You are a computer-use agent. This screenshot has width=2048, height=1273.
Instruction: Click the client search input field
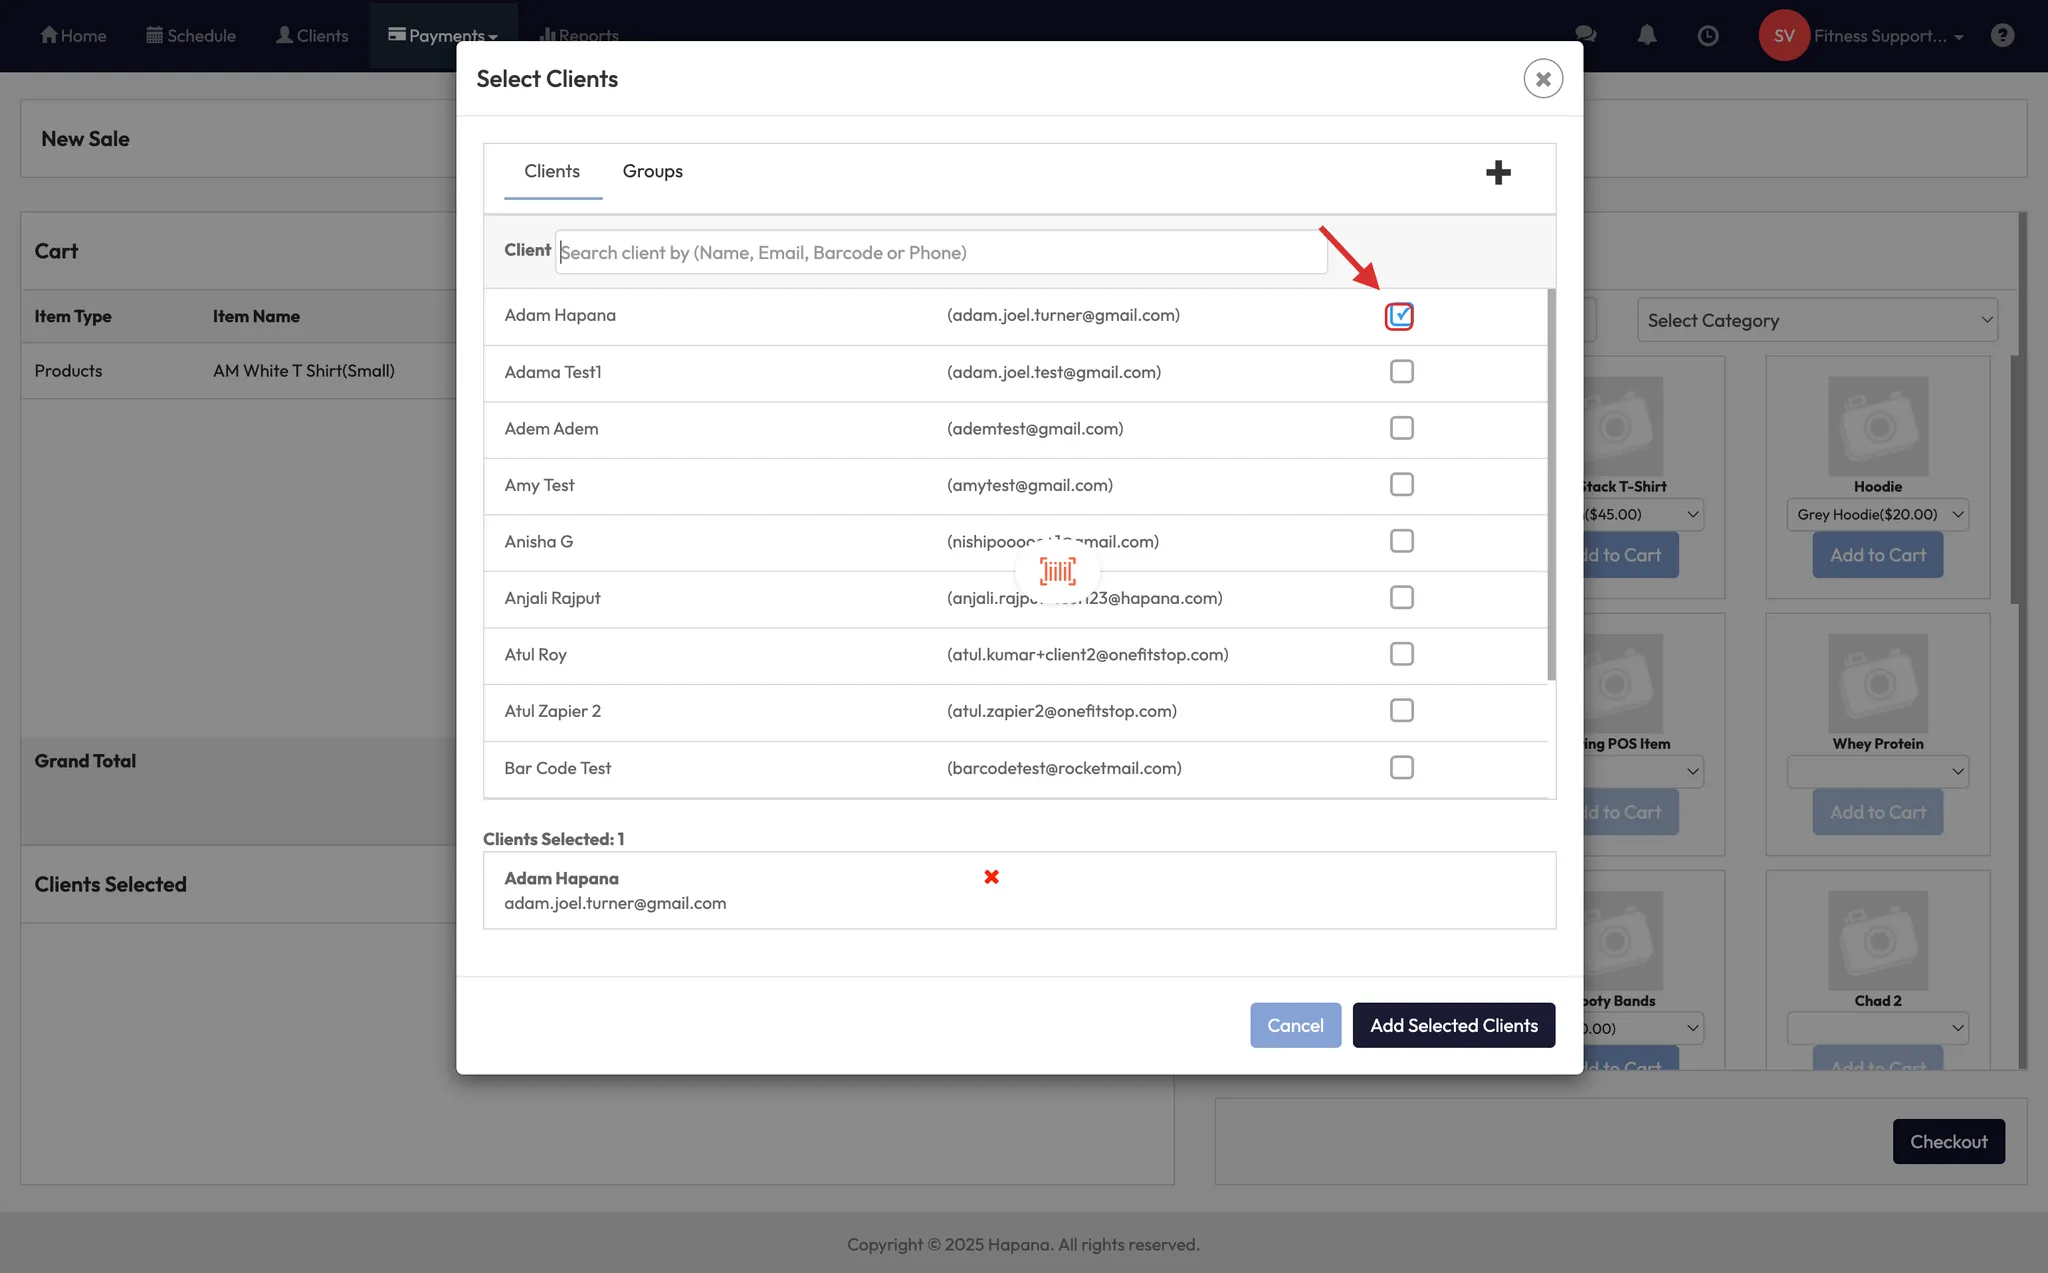940,253
